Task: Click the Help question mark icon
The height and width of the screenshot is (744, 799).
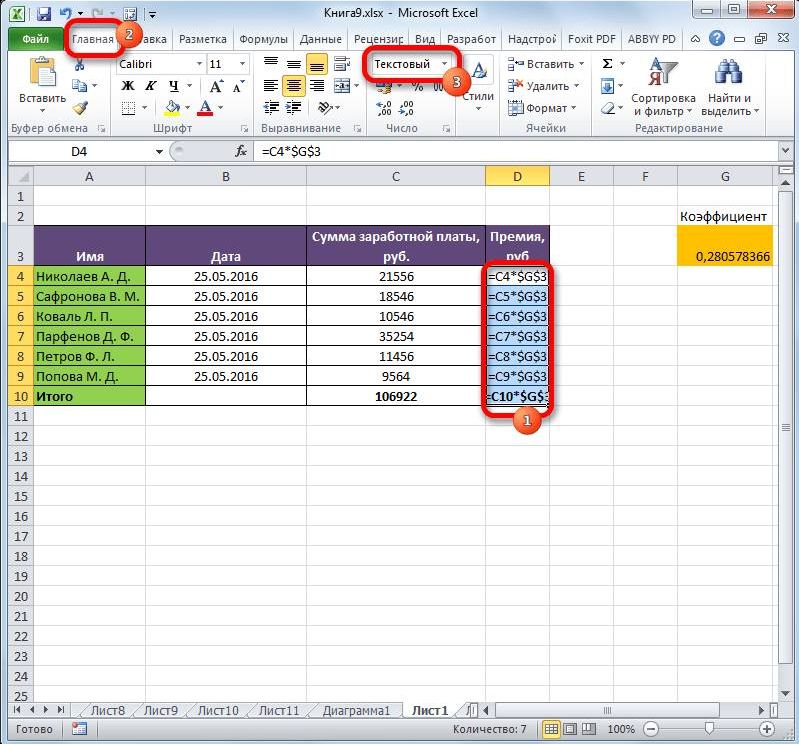Action: pos(716,38)
